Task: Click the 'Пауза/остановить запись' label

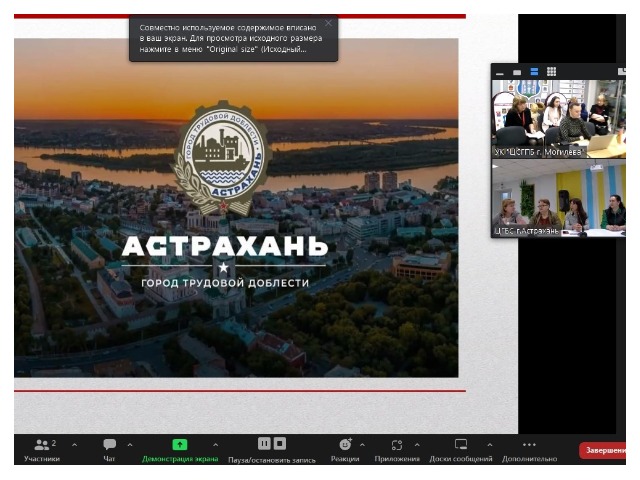Action: pyautogui.click(x=272, y=460)
